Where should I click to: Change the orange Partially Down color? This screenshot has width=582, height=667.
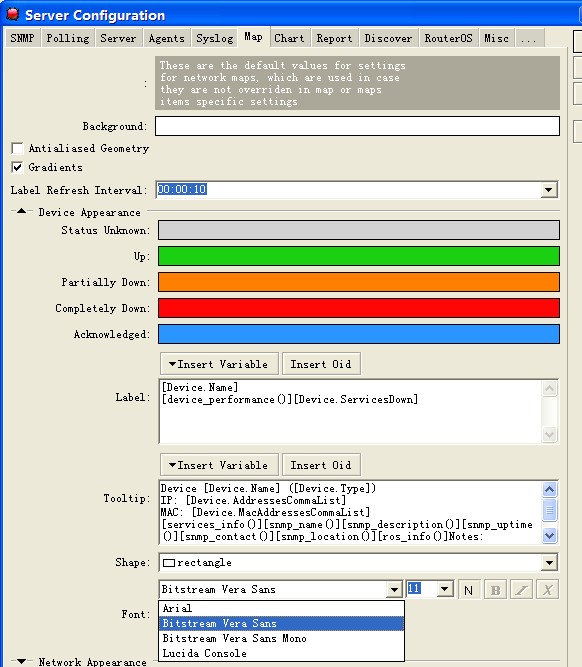pyautogui.click(x=359, y=282)
